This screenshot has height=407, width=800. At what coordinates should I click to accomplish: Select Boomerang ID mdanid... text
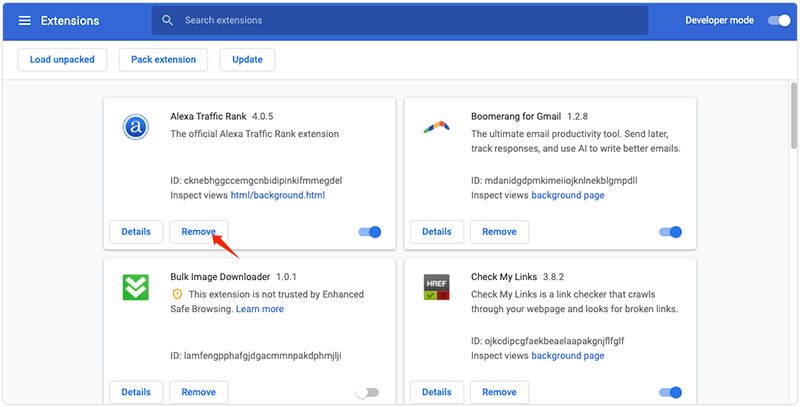tap(554, 181)
